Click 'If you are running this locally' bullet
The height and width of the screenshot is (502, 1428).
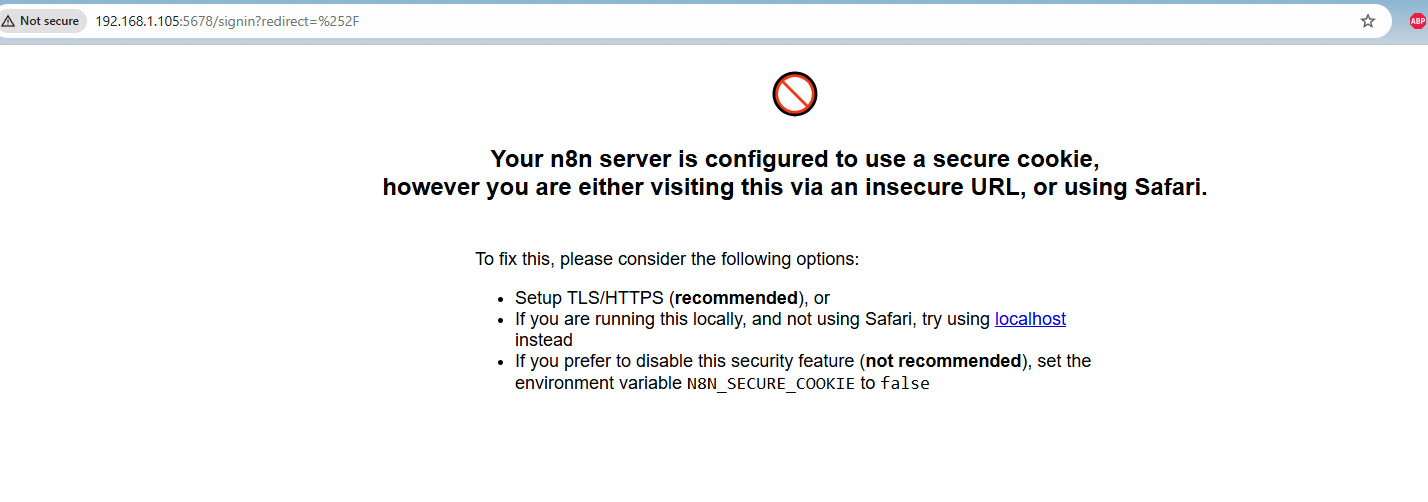(x=790, y=329)
